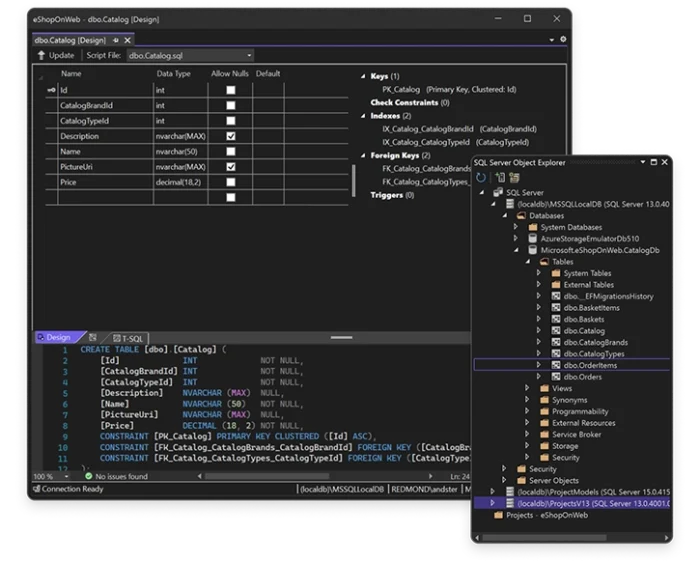The width and height of the screenshot is (700, 563).
Task: Collapse the Foreign Keys section
Action: pos(362,156)
